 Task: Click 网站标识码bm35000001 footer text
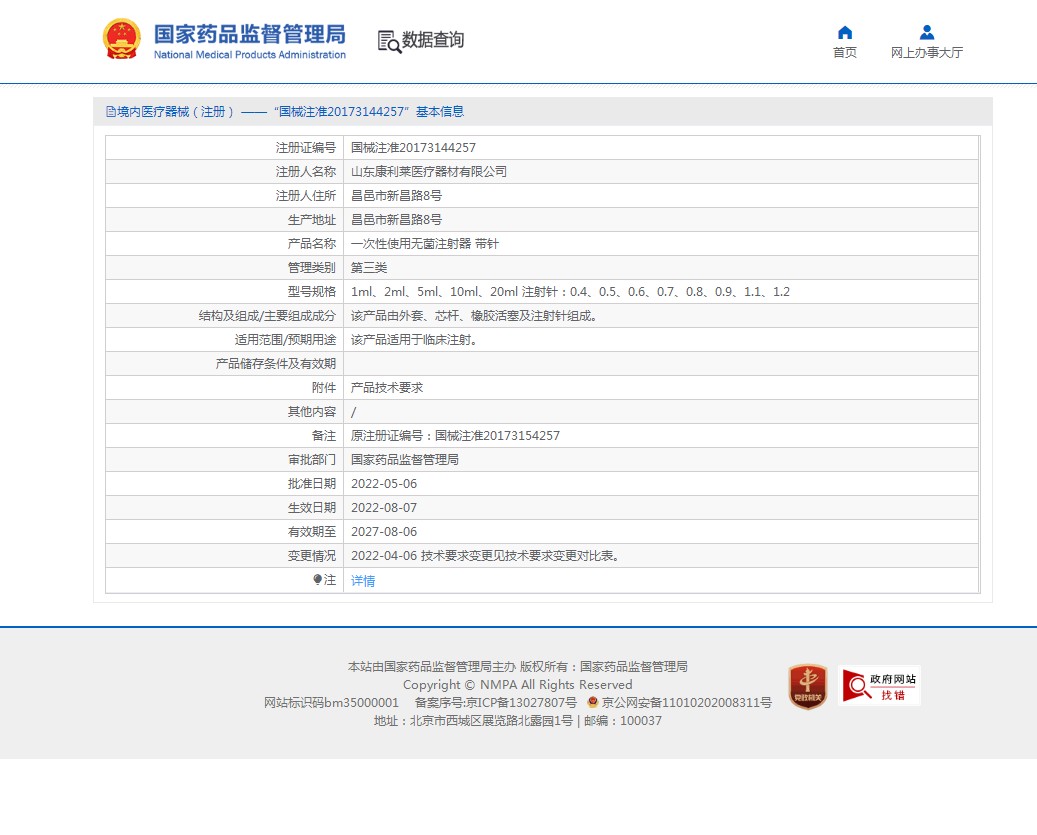(331, 702)
